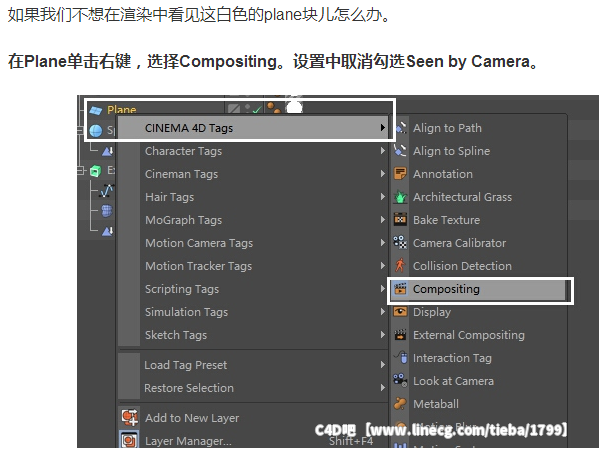
Task: Expand the Motion Tracker Tags submenu arrow
Action: pos(383,266)
